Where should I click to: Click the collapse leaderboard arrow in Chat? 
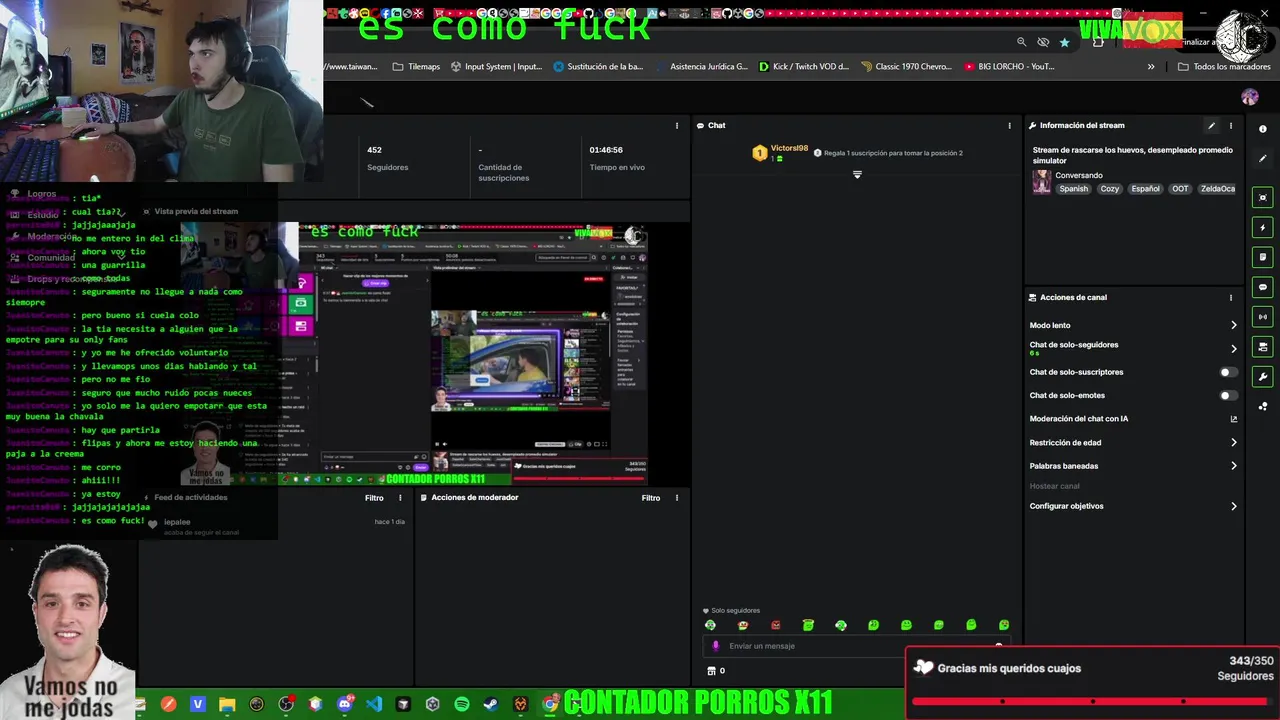pyautogui.click(x=857, y=175)
